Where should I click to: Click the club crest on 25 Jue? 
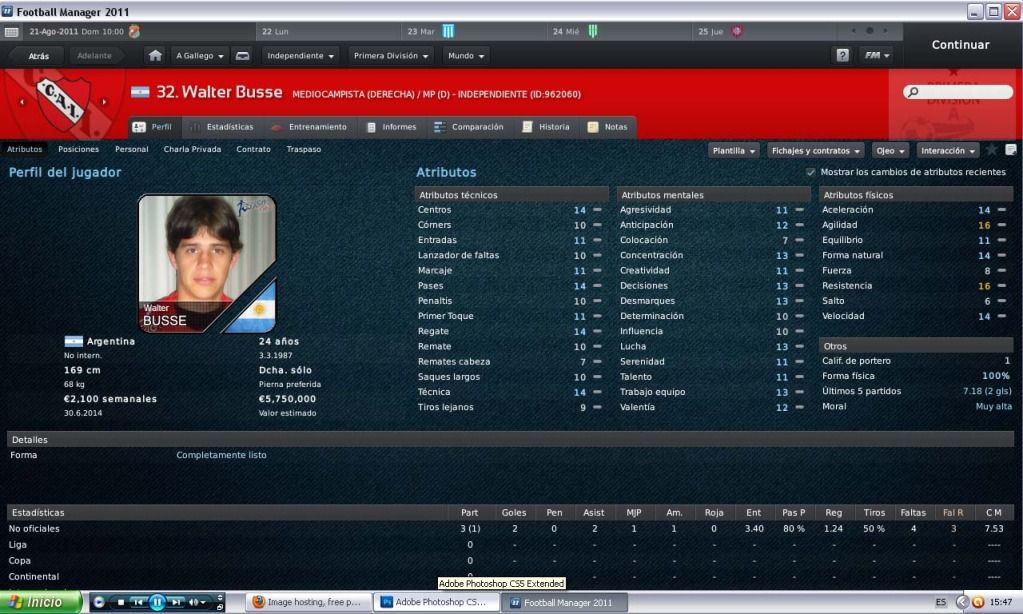click(737, 31)
